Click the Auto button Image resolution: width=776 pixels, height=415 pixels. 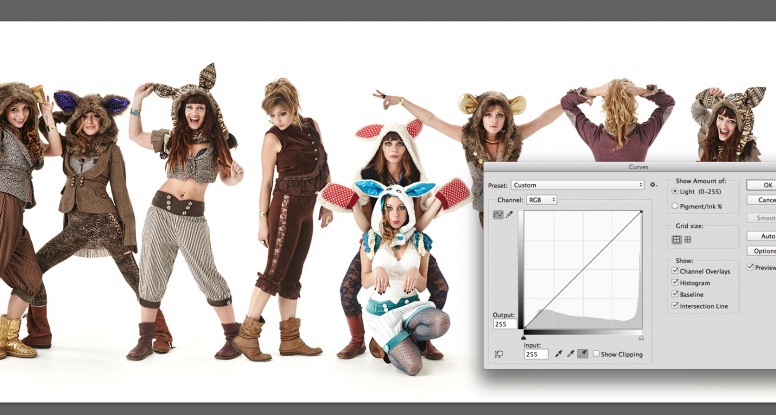coord(762,236)
